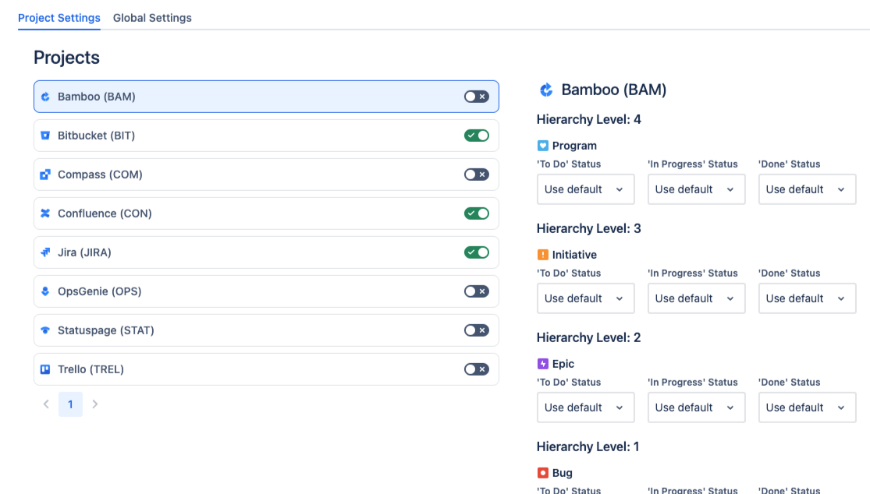This screenshot has height=494, width=870.
Task: Enable the Trello (TREL) project toggle
Action: coord(476,370)
